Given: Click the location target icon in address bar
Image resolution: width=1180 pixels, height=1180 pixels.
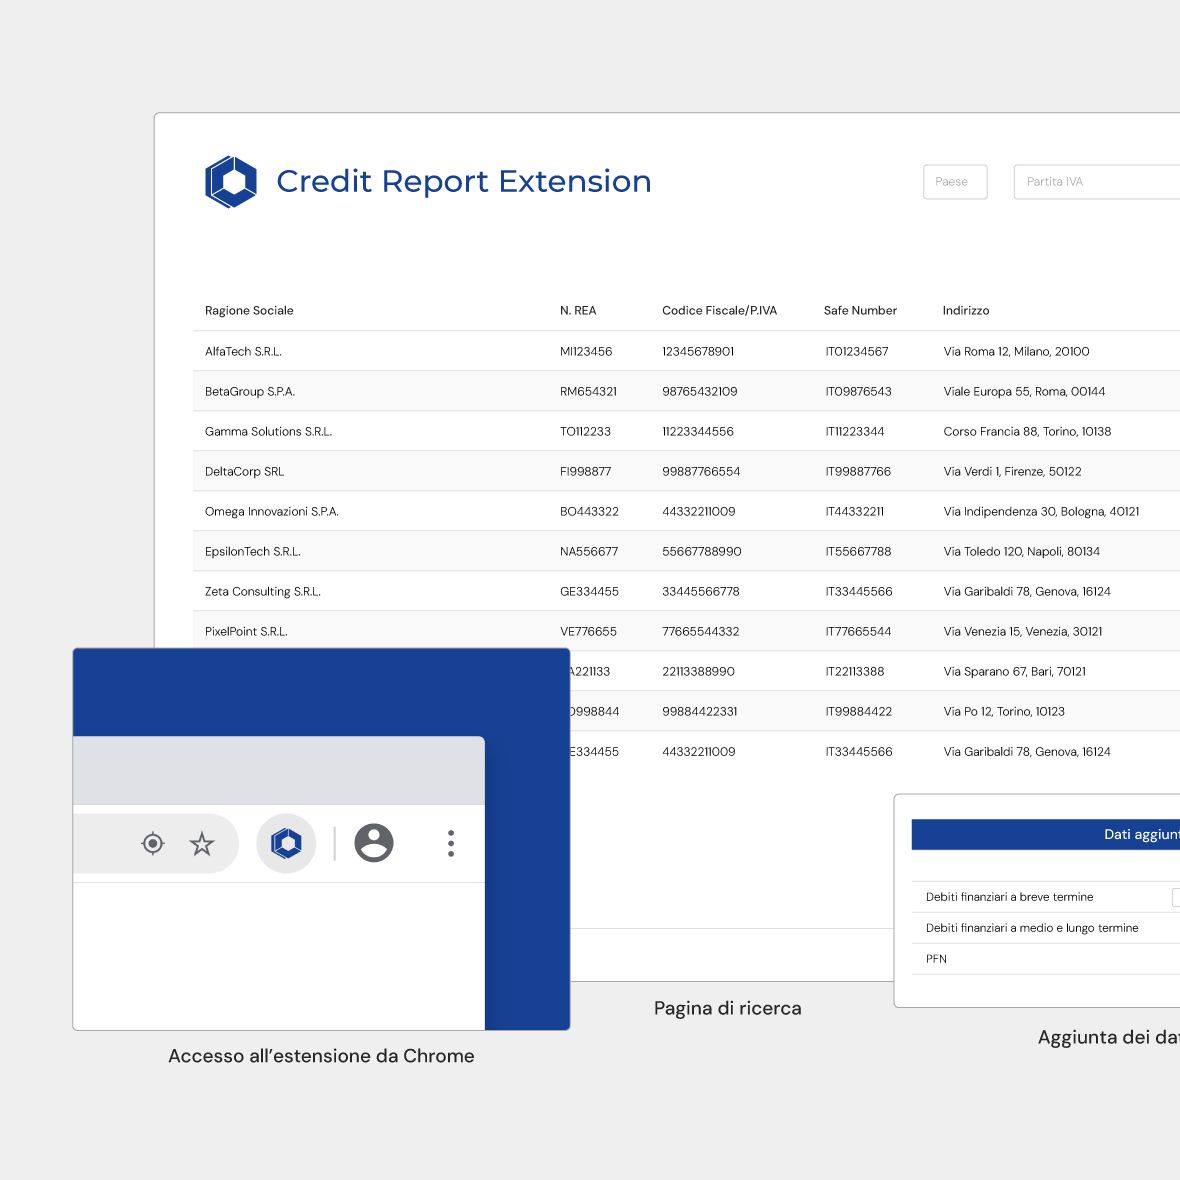Looking at the screenshot, I should pyautogui.click(x=152, y=843).
